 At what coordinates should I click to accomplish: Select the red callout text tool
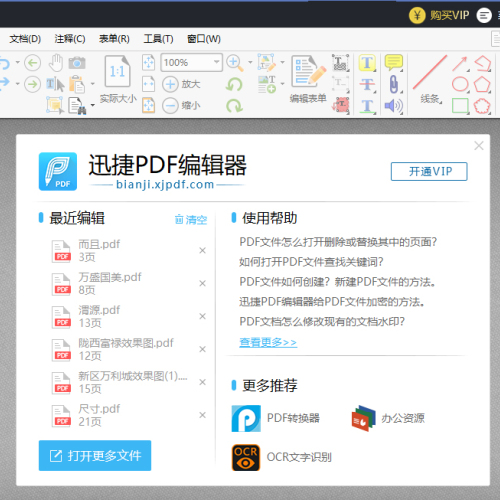(x=340, y=106)
